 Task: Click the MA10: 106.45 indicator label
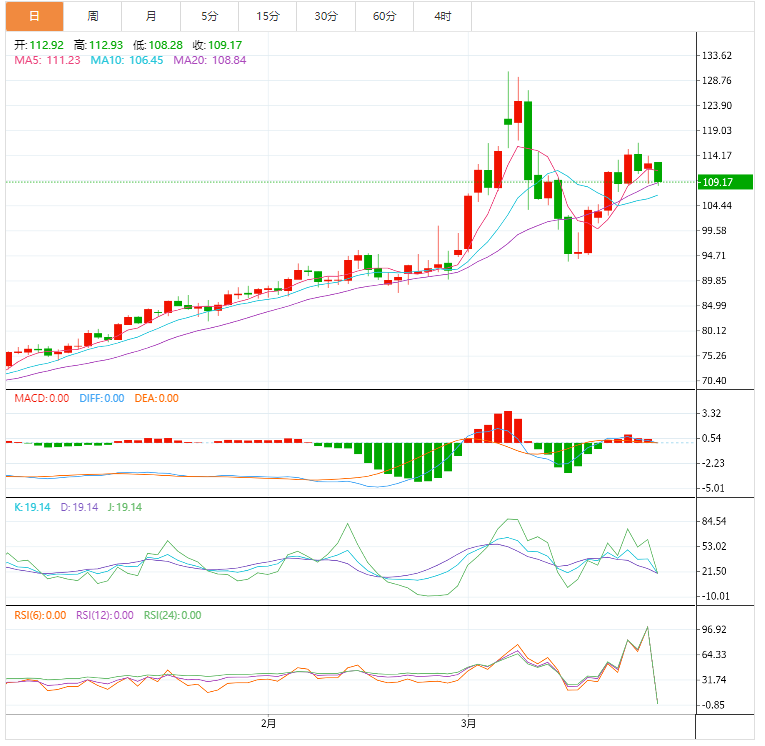(x=127, y=60)
